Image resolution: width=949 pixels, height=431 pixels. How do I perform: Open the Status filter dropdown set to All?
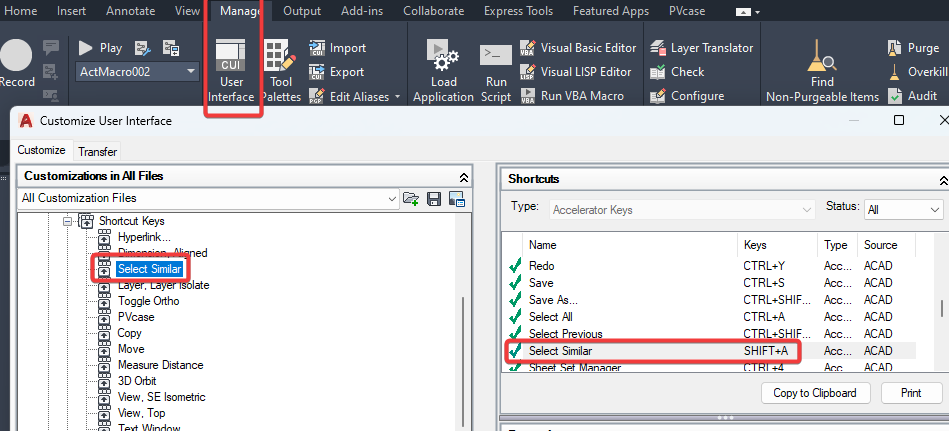903,209
